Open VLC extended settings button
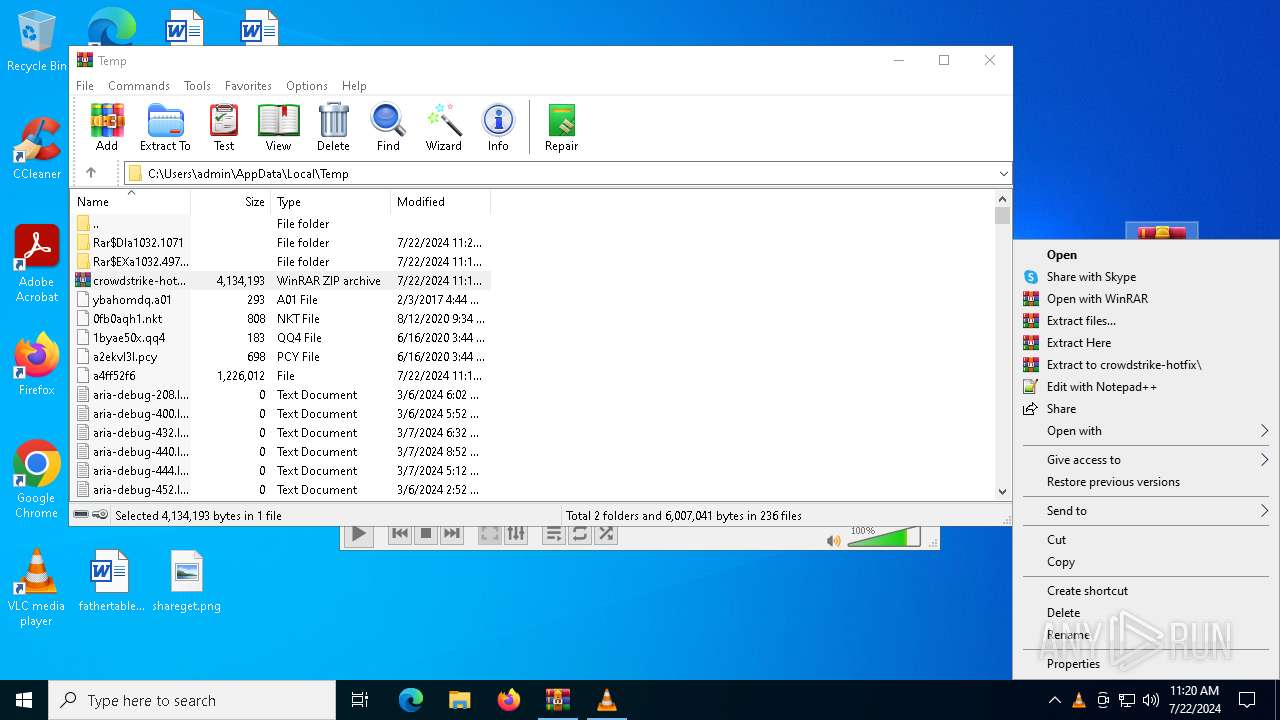 pos(516,534)
